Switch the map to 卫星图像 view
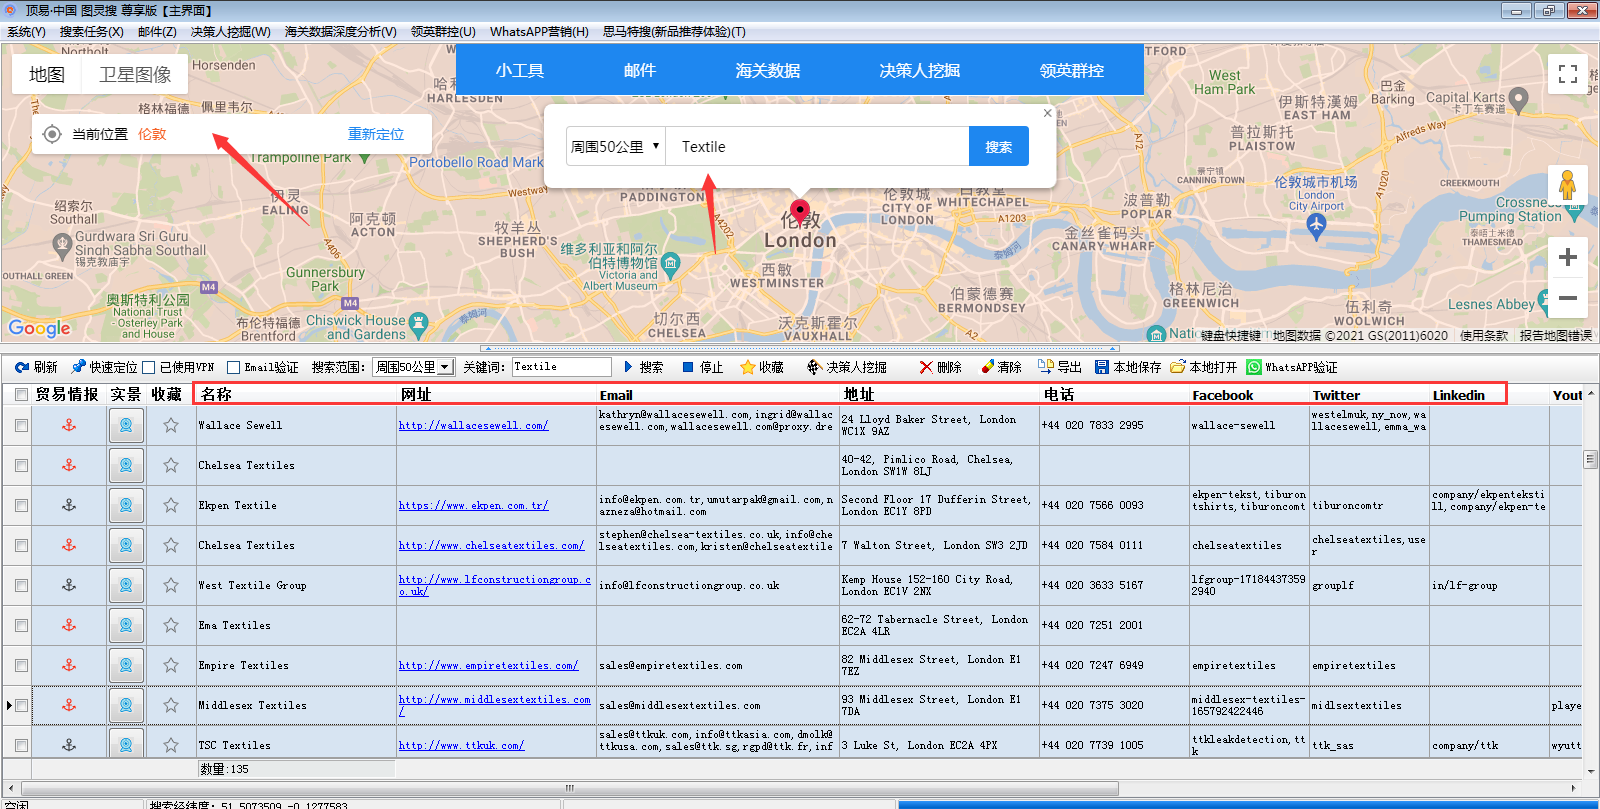The height and width of the screenshot is (809, 1600). (135, 74)
